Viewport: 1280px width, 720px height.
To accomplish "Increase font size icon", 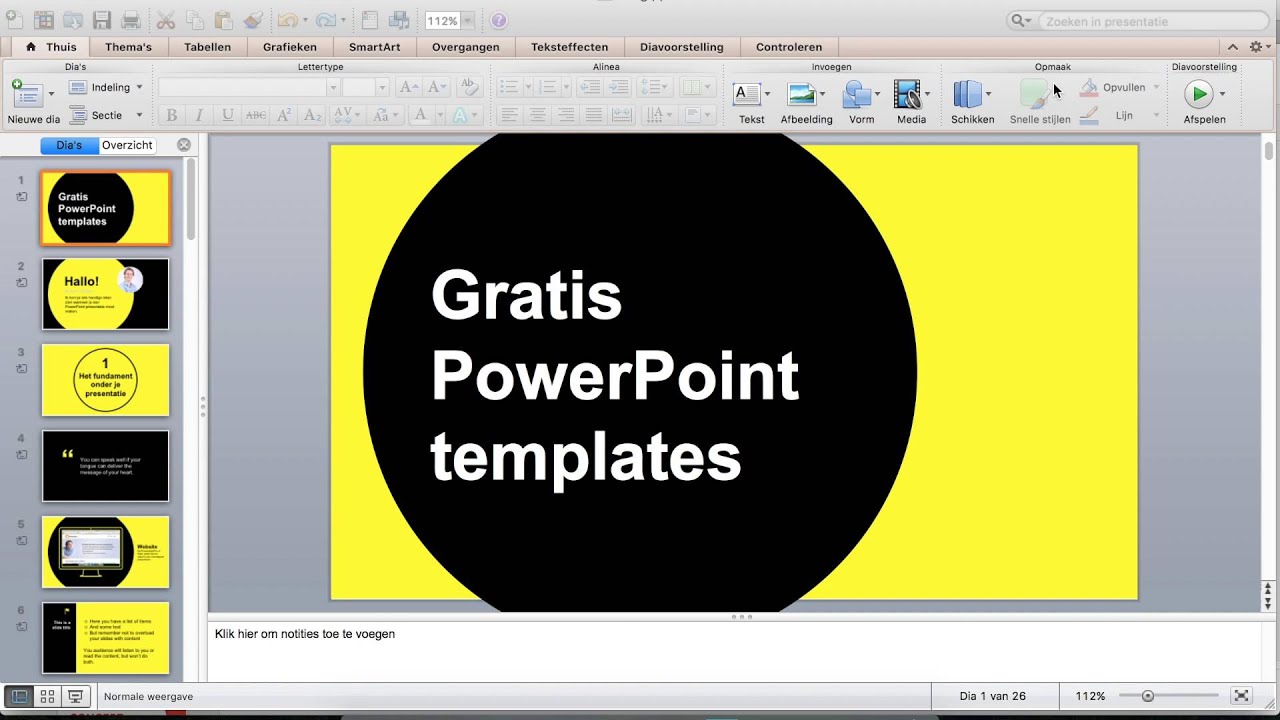I will pyautogui.click(x=409, y=87).
